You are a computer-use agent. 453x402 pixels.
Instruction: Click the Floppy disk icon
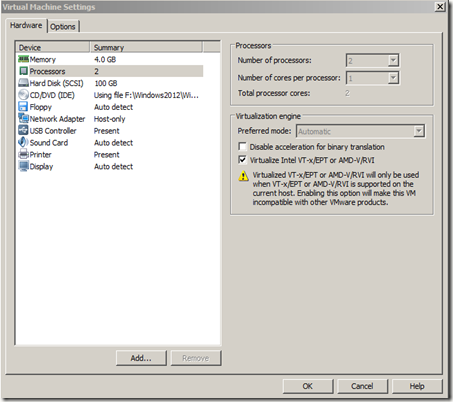(23, 107)
